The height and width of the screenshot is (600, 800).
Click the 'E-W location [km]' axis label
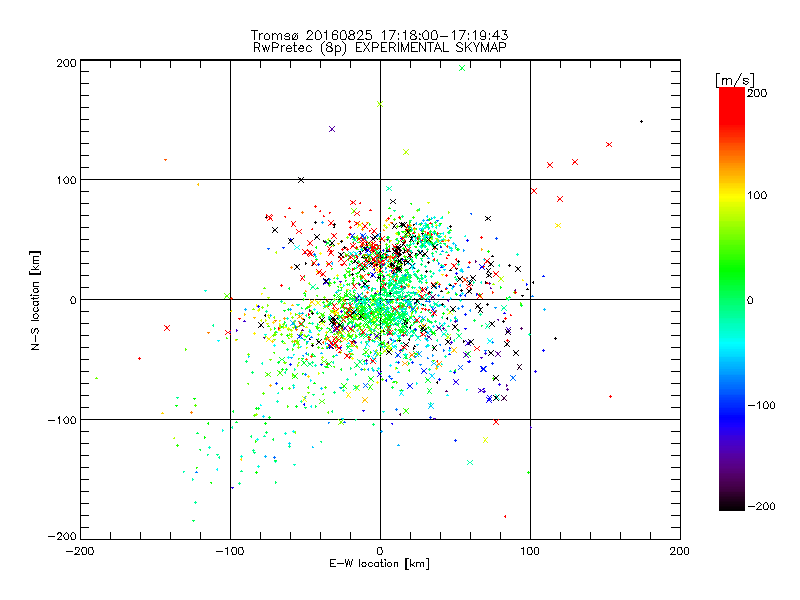point(379,564)
